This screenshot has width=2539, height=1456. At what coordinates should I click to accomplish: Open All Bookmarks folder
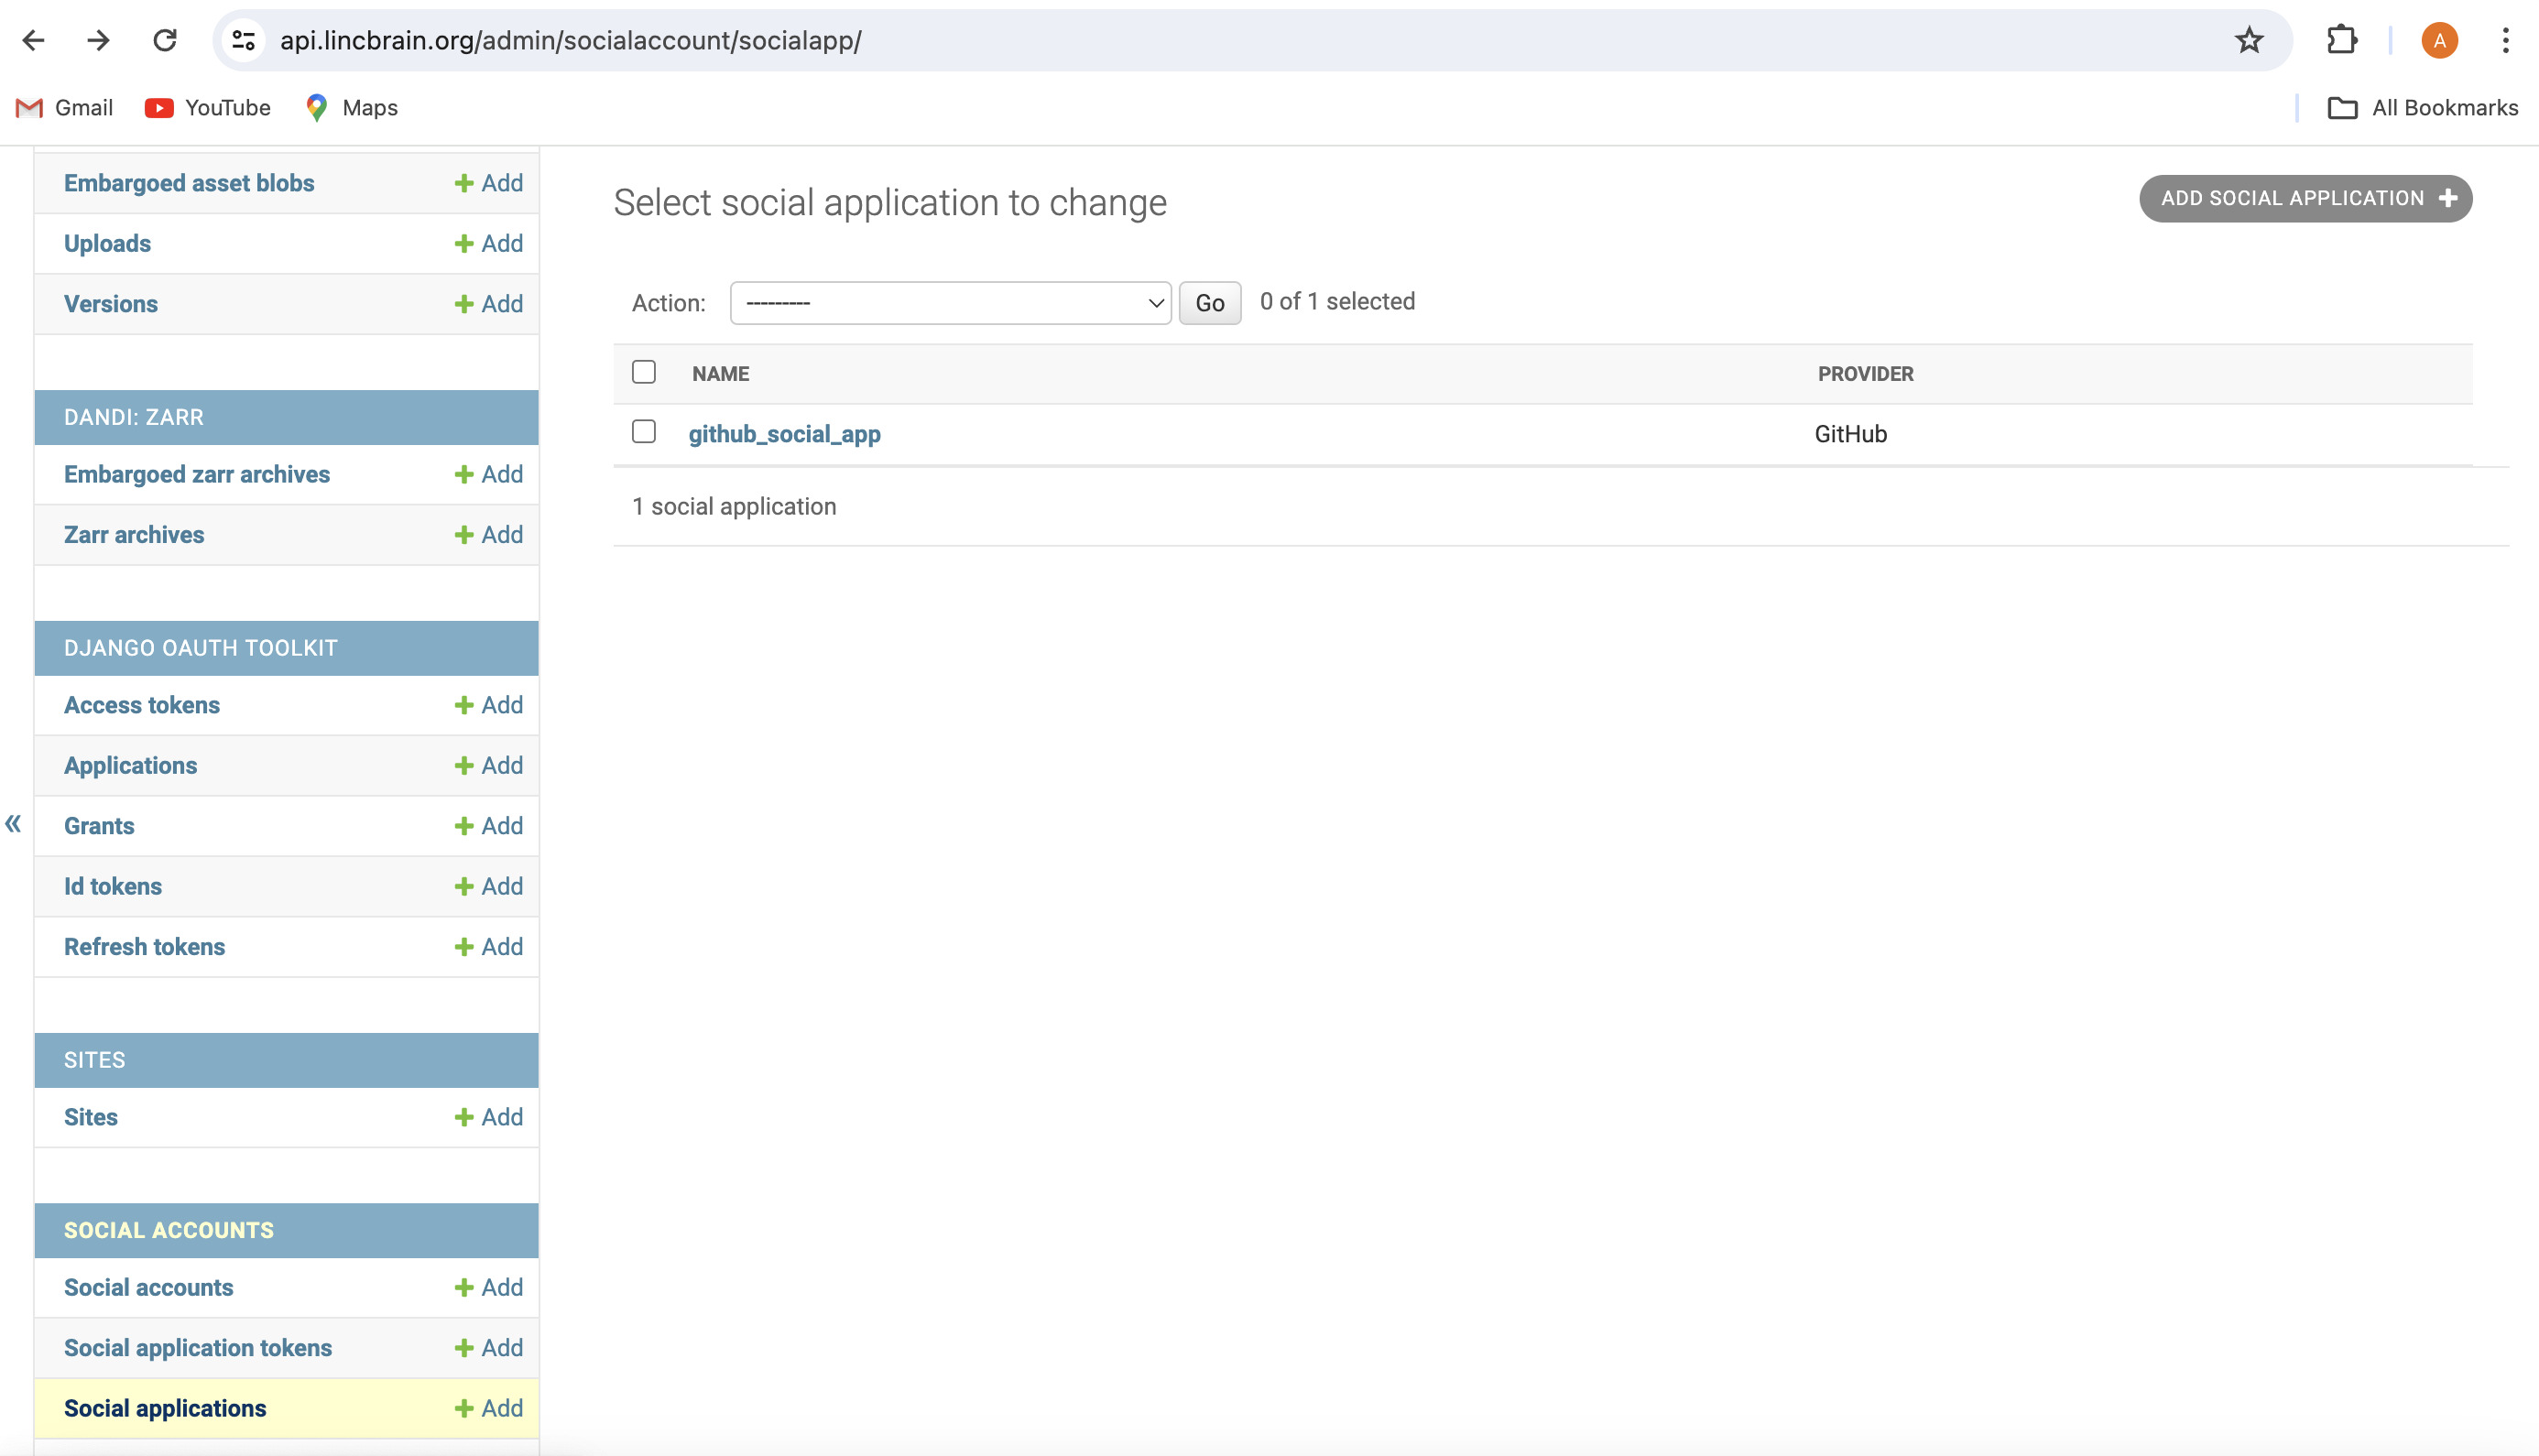2423,108
